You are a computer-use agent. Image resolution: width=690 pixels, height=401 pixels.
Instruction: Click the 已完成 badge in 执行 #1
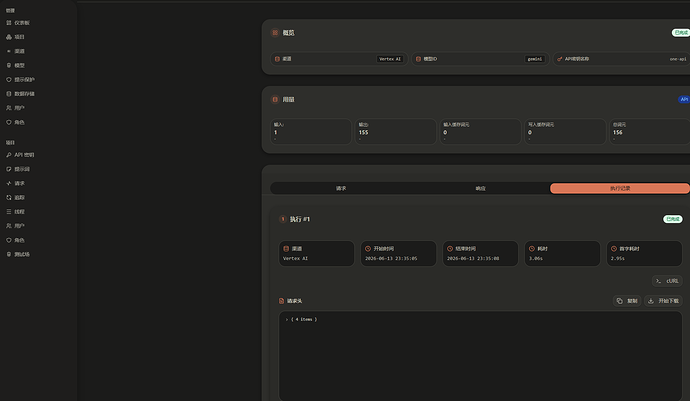673,219
